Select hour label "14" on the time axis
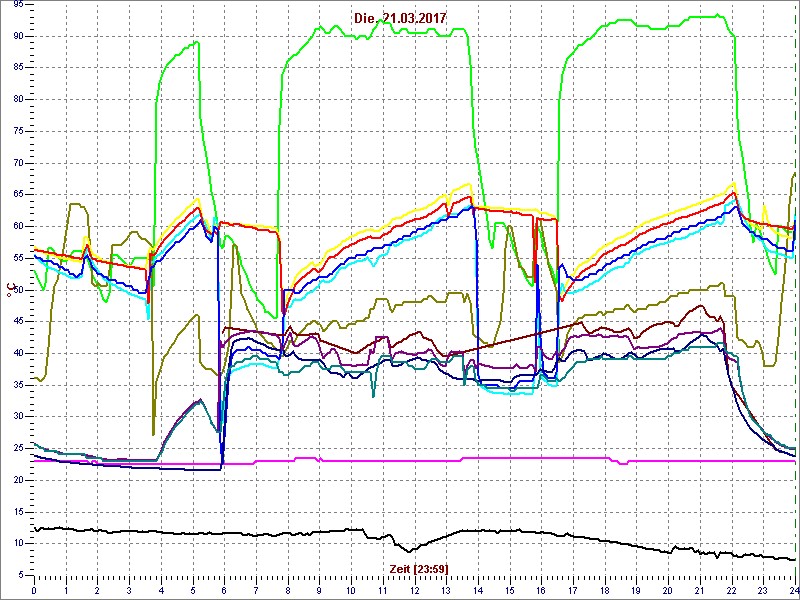The image size is (800, 600). coord(478,589)
